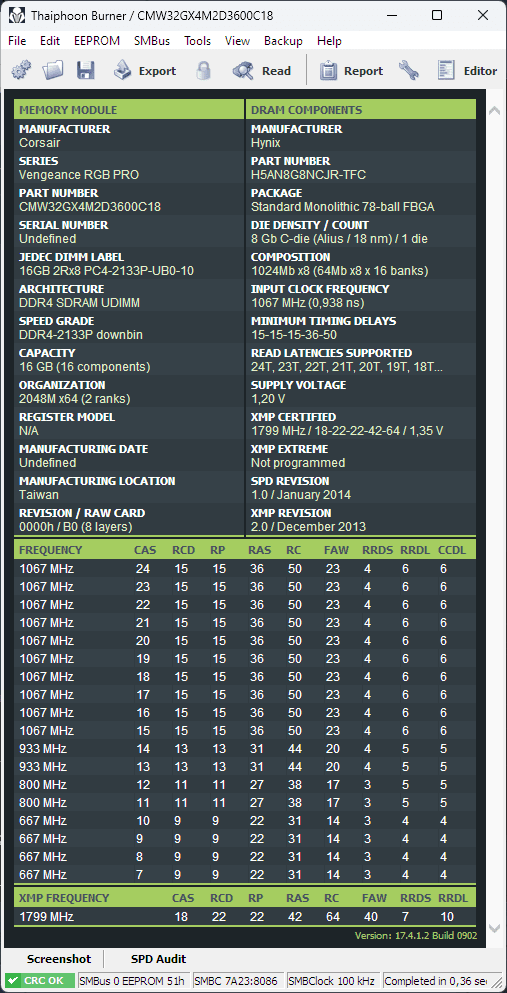Click the XMP FREQUENCY header

tap(64, 897)
